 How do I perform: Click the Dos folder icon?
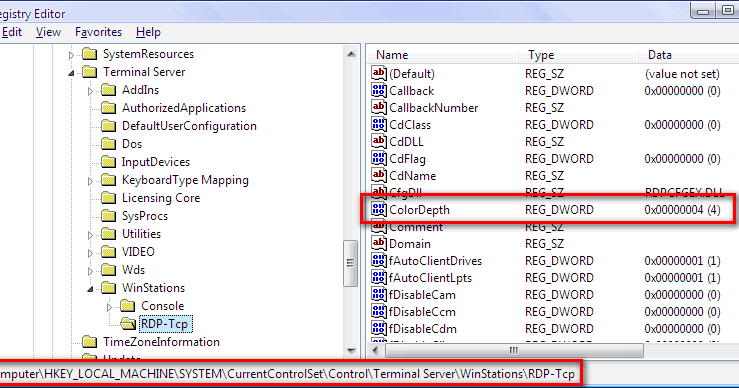108,144
